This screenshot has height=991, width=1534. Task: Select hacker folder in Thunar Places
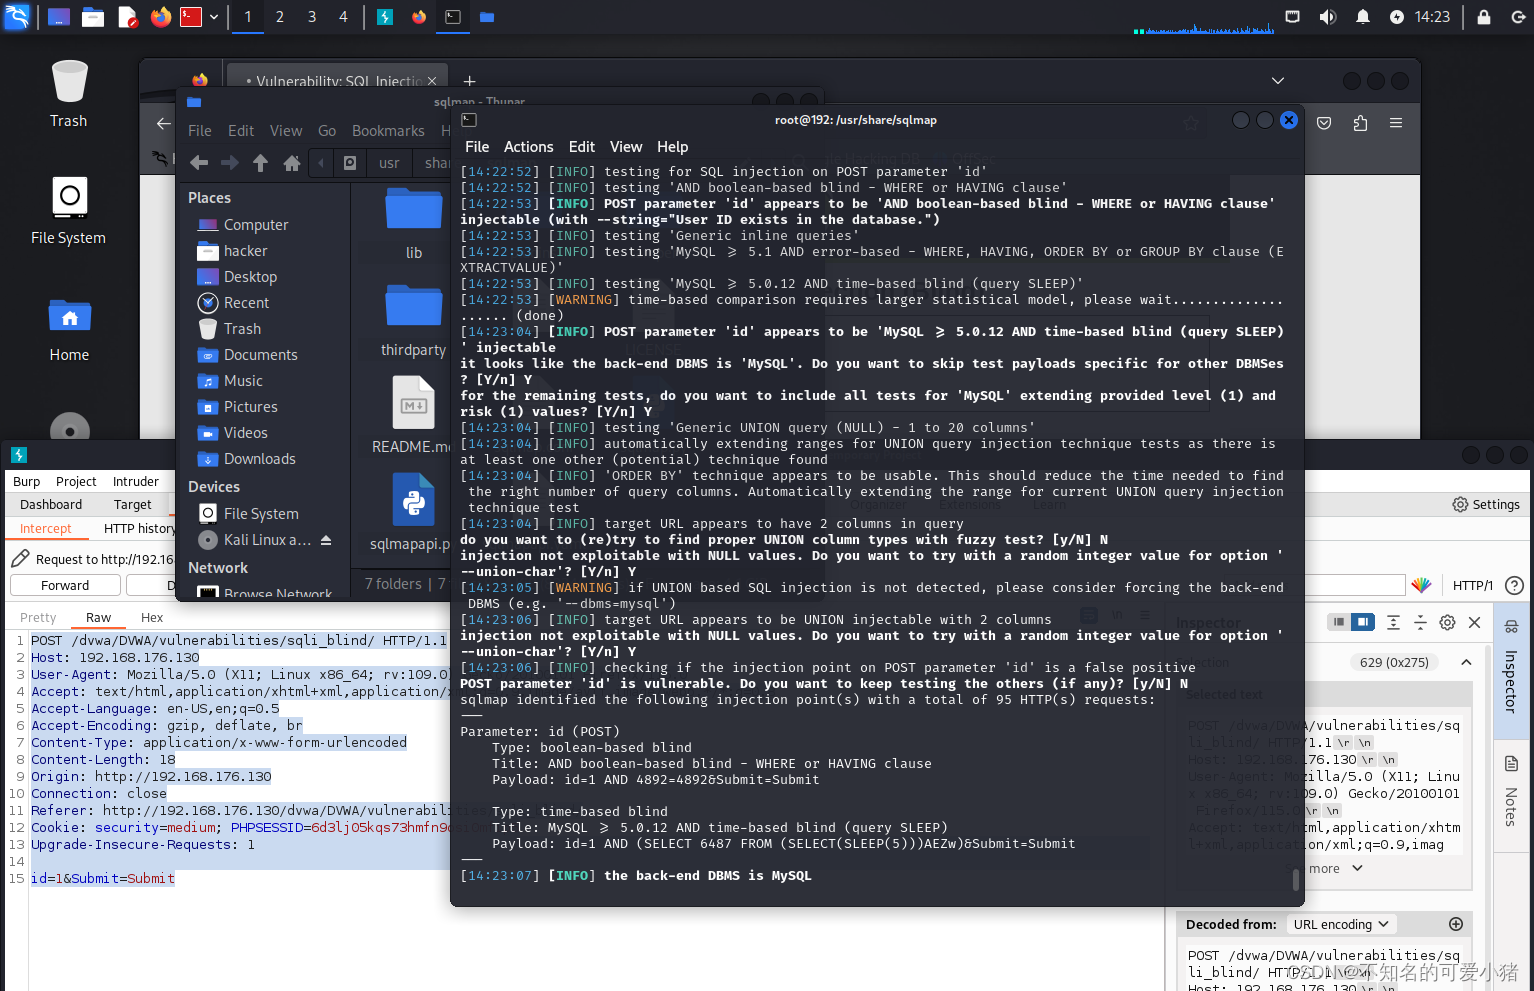click(245, 251)
